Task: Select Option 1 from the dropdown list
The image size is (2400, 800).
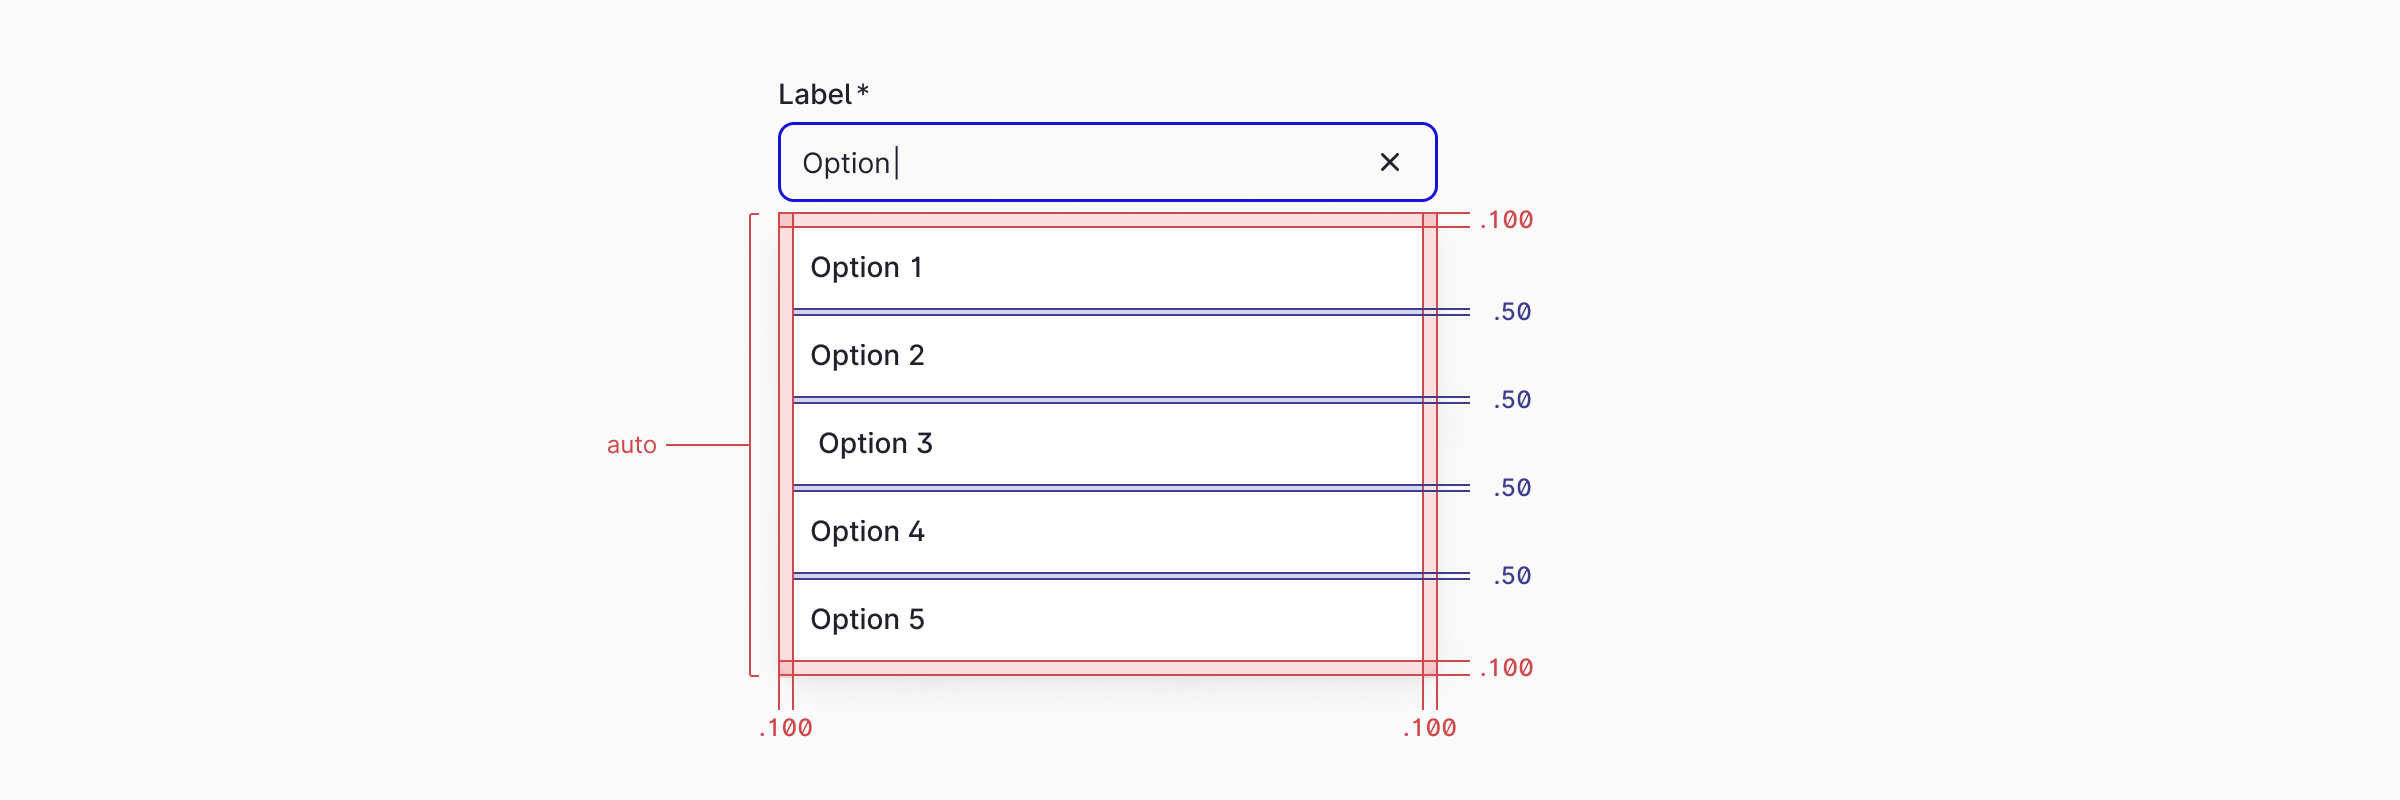Action: click(867, 267)
